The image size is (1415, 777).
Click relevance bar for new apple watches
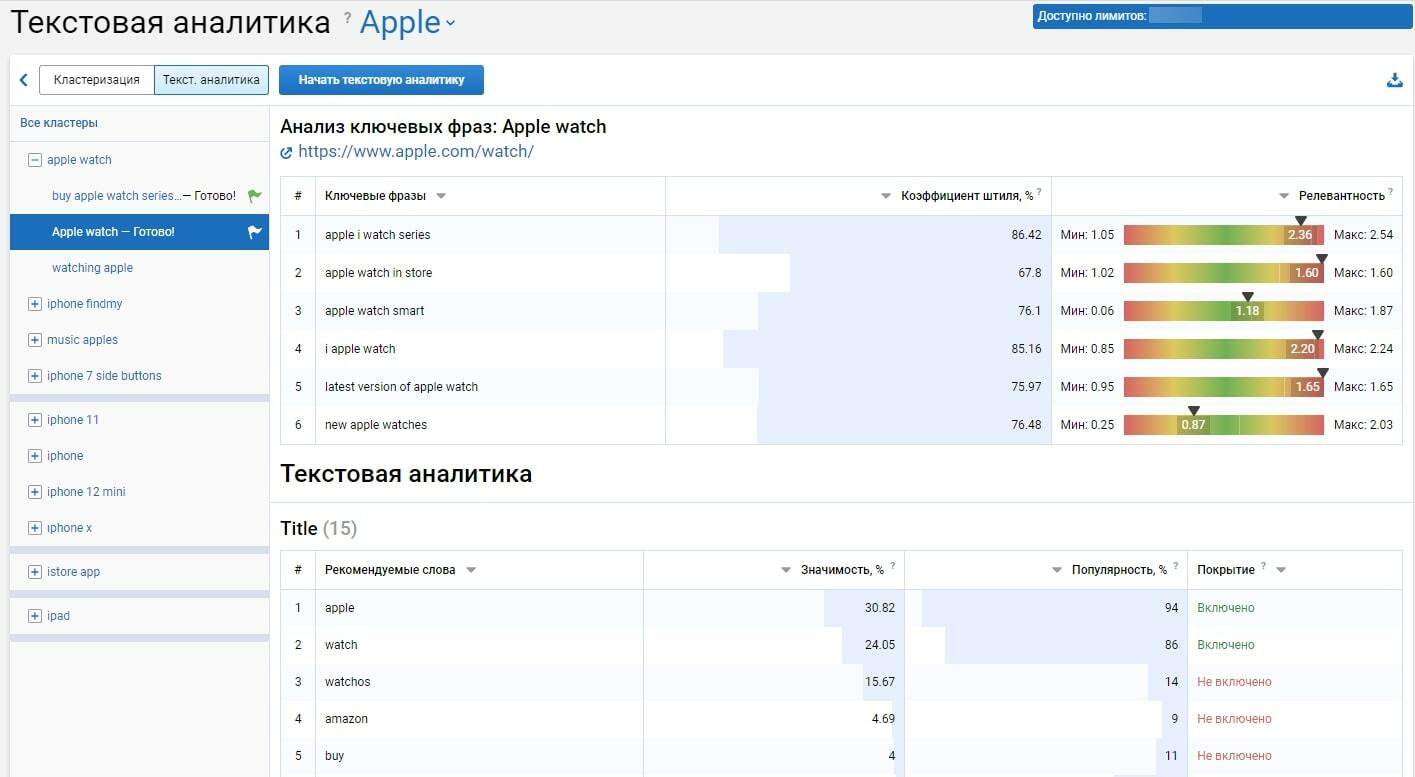click(x=1224, y=425)
